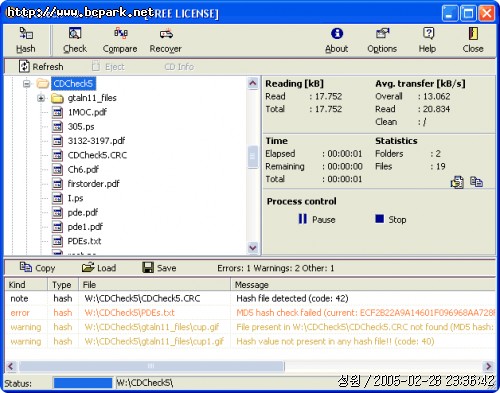The width and height of the screenshot is (500, 393).
Task: Open Options settings
Action: [382, 40]
